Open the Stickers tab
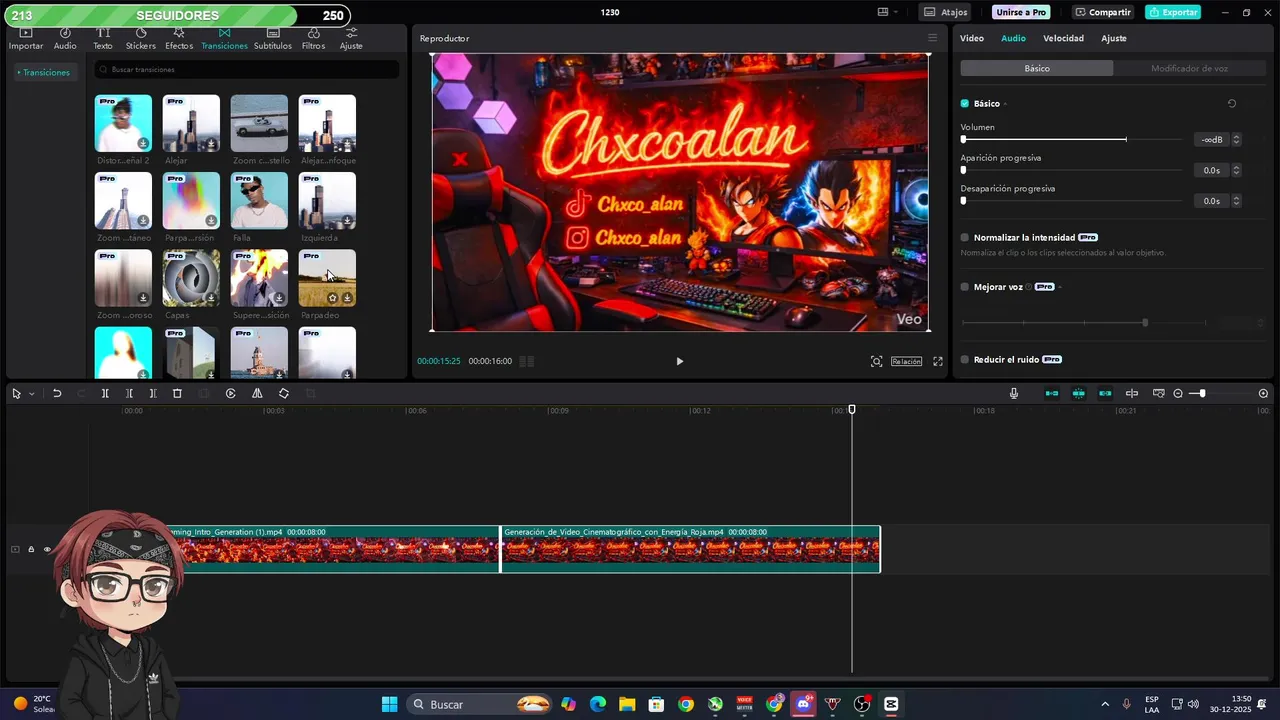The image size is (1280, 720). point(141,39)
